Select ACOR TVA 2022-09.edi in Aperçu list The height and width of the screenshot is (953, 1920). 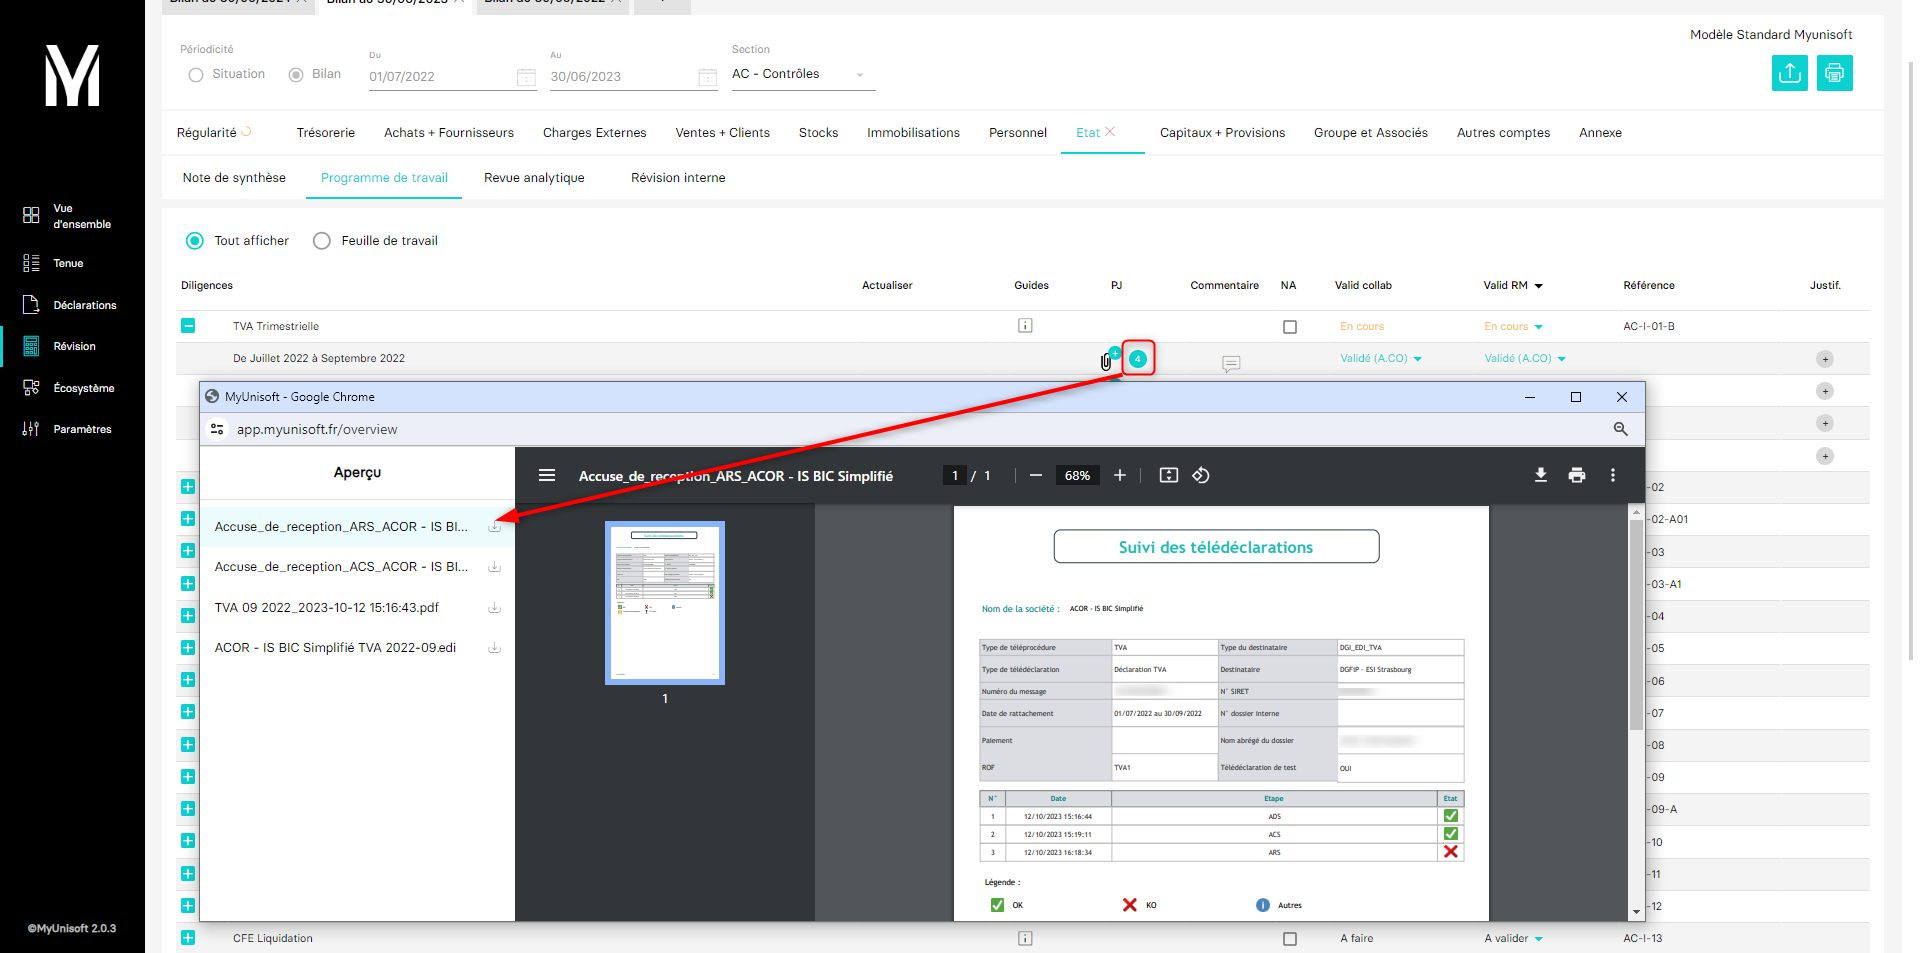tap(335, 648)
